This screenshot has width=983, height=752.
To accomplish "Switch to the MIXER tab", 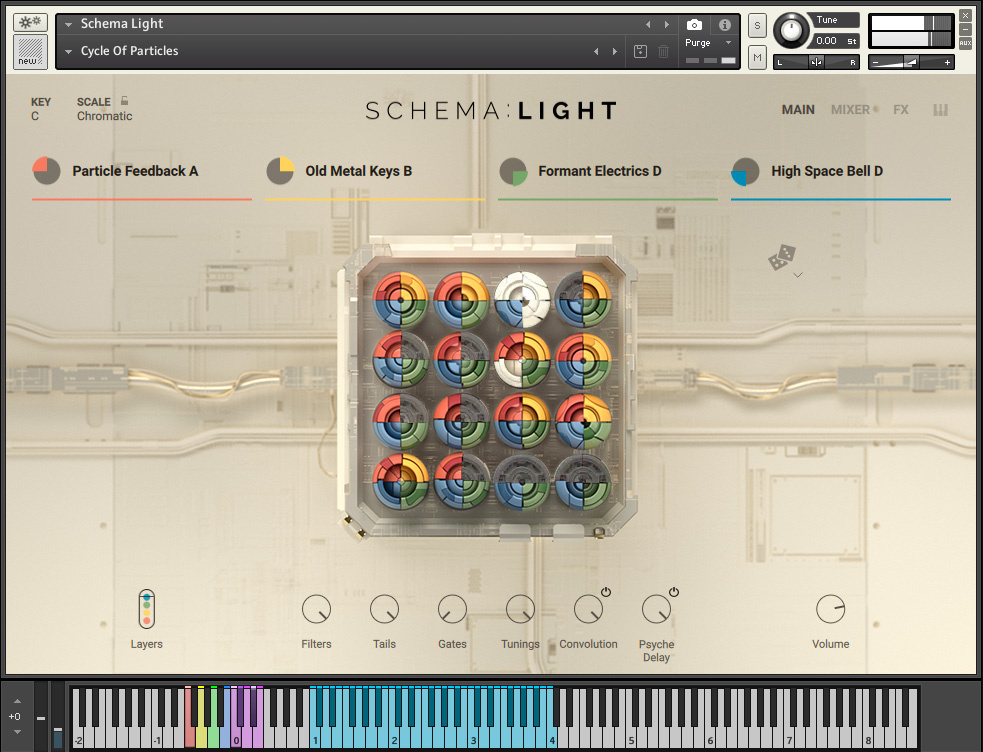I will (850, 110).
